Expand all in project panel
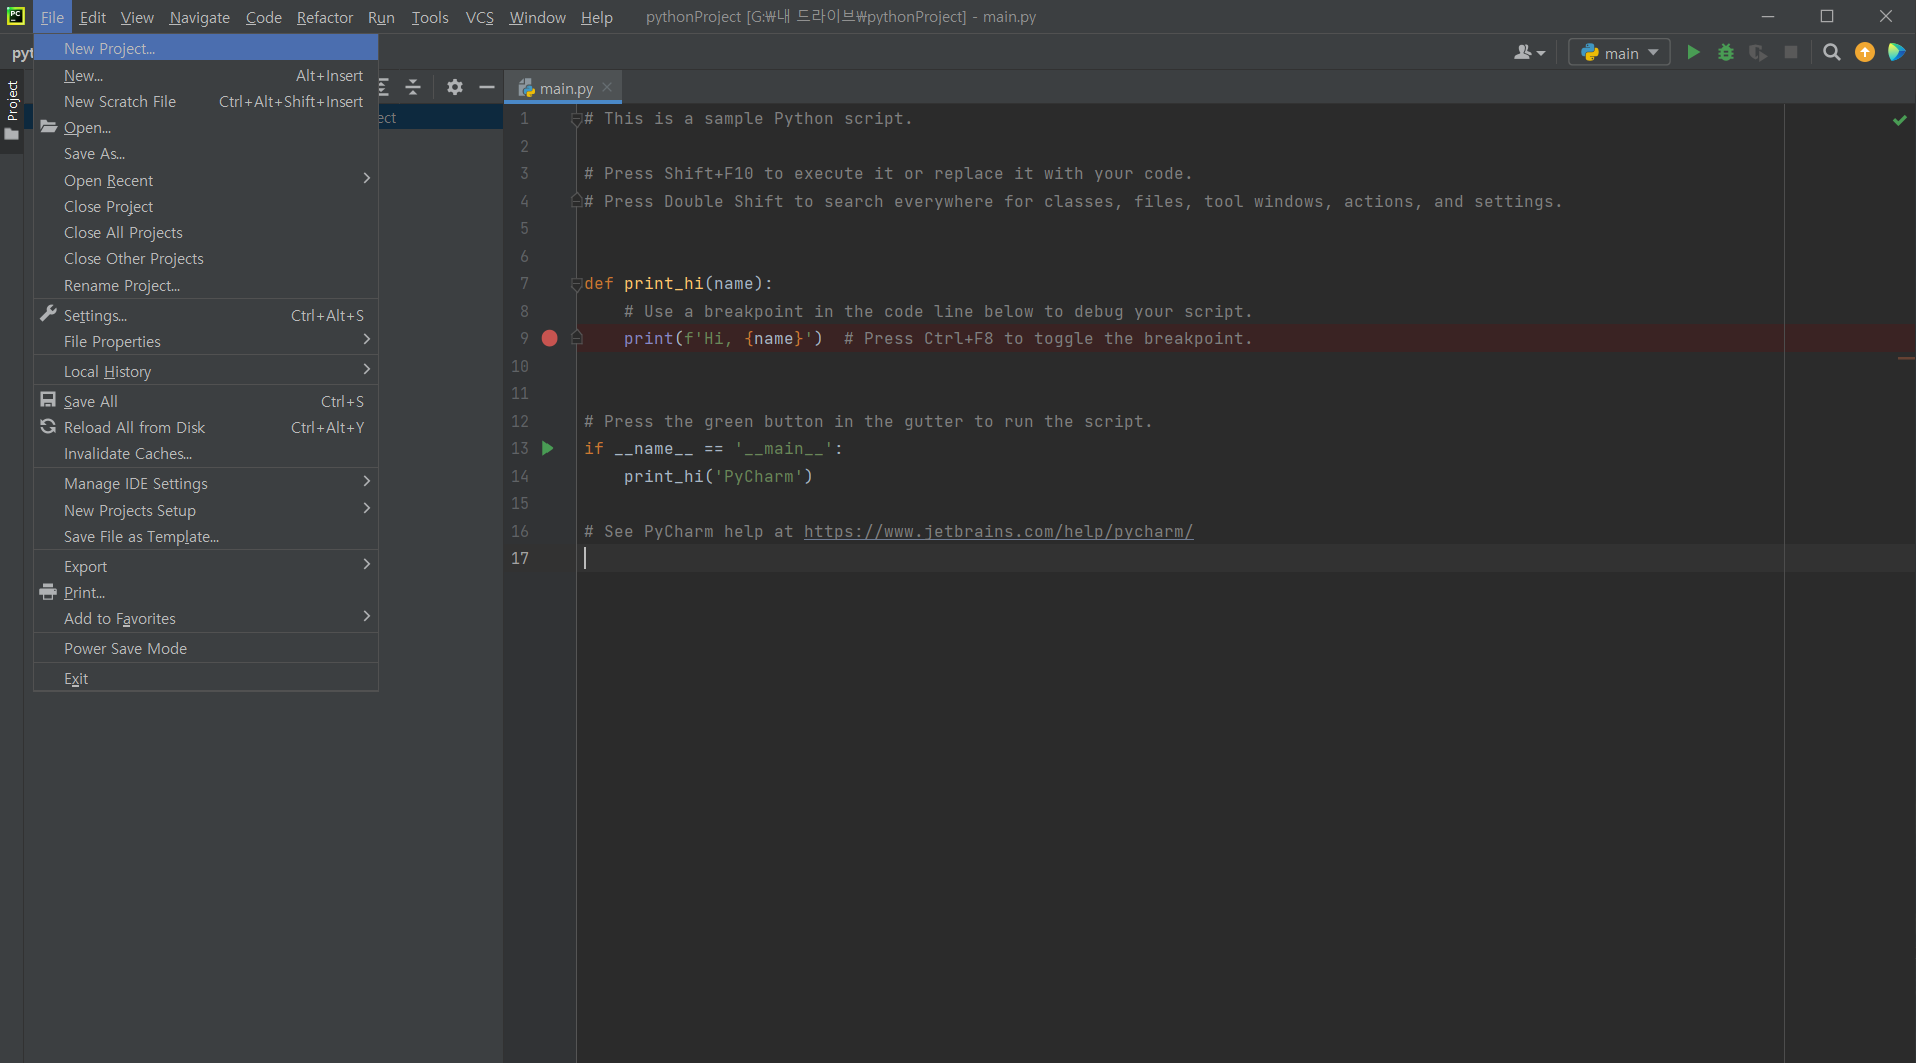Viewport: 1916px width, 1063px height. tap(383, 87)
